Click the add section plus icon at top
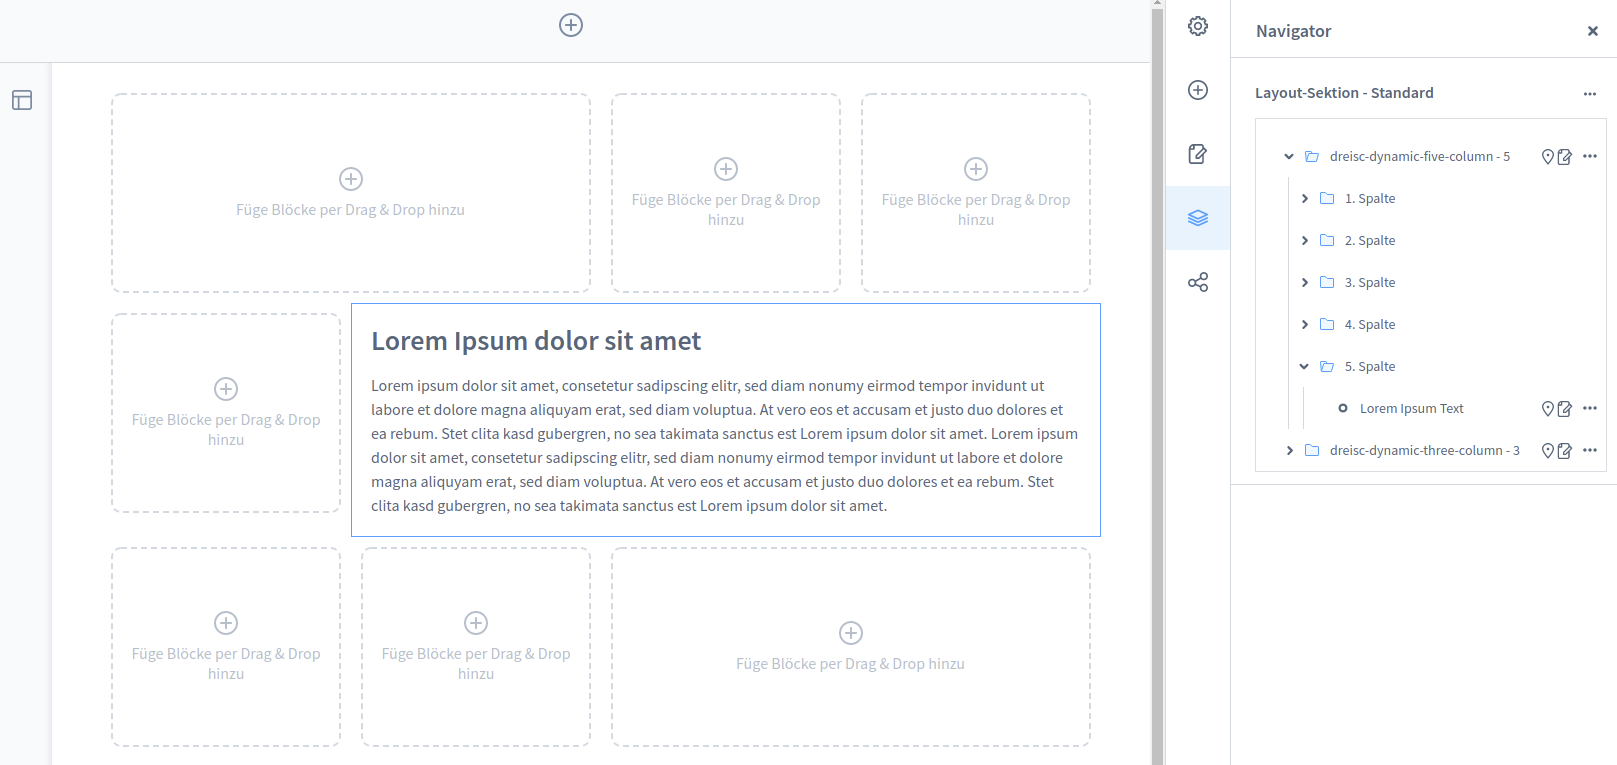The height and width of the screenshot is (765, 1617). pos(571,25)
